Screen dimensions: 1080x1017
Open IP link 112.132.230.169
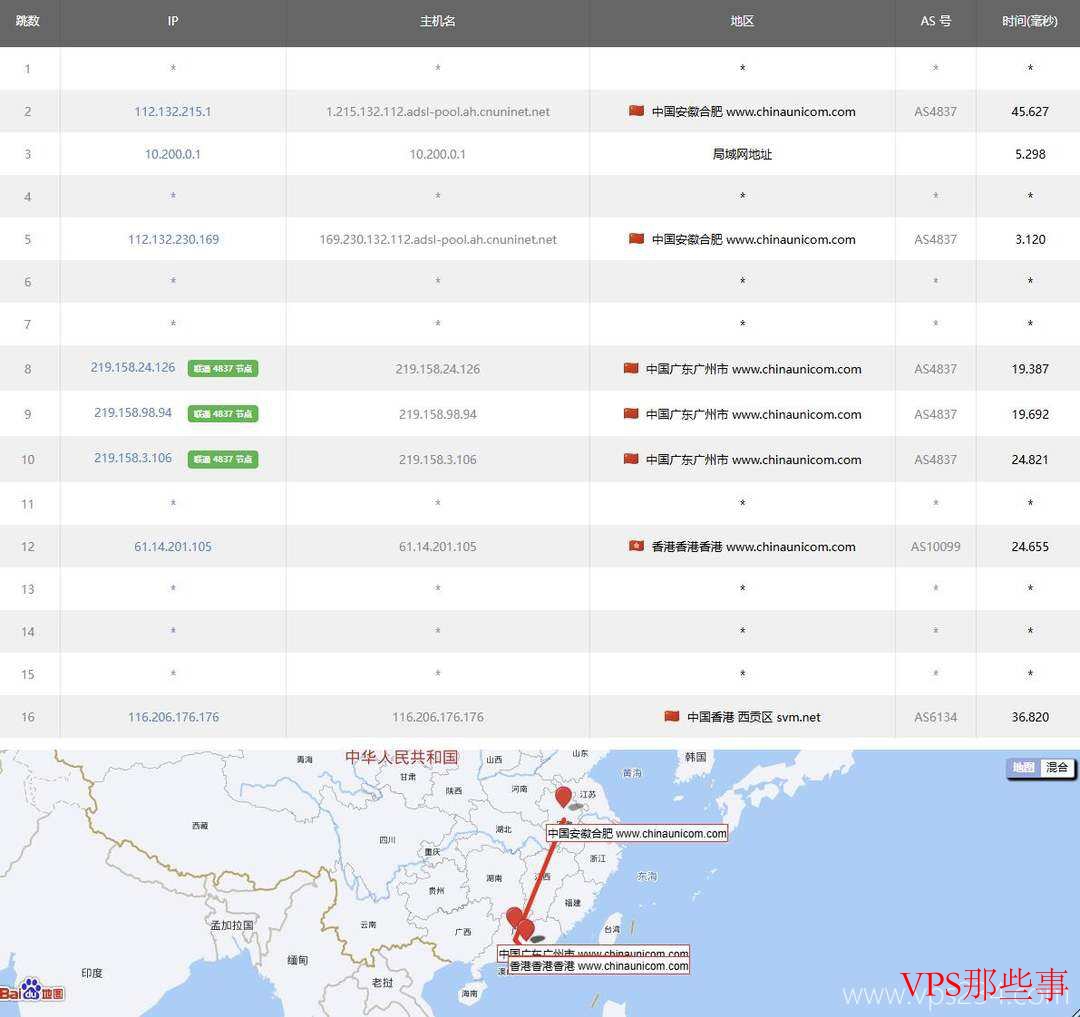173,240
